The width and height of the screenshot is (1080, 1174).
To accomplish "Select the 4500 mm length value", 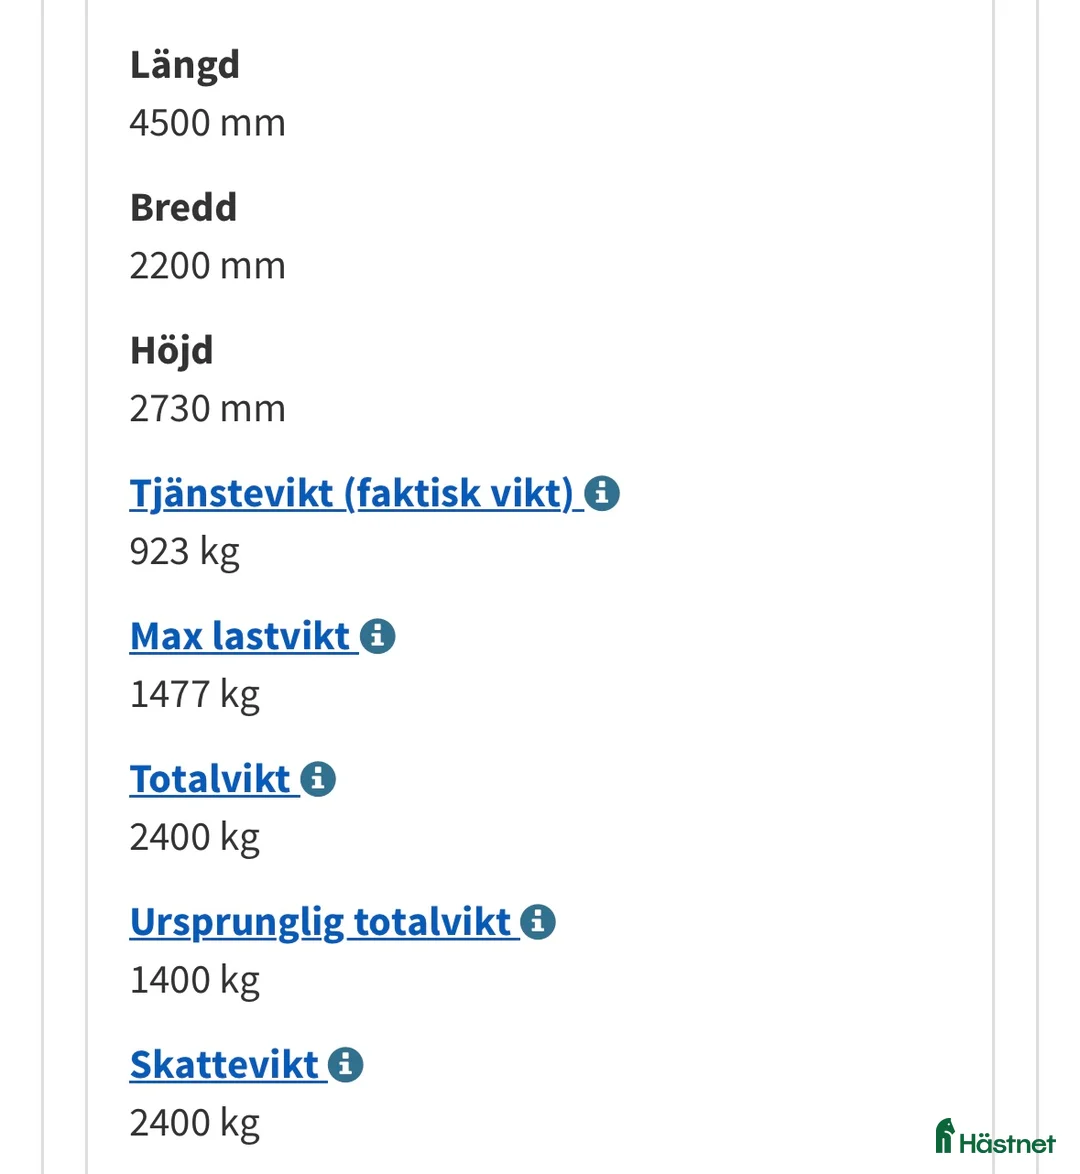I will 207,121.
